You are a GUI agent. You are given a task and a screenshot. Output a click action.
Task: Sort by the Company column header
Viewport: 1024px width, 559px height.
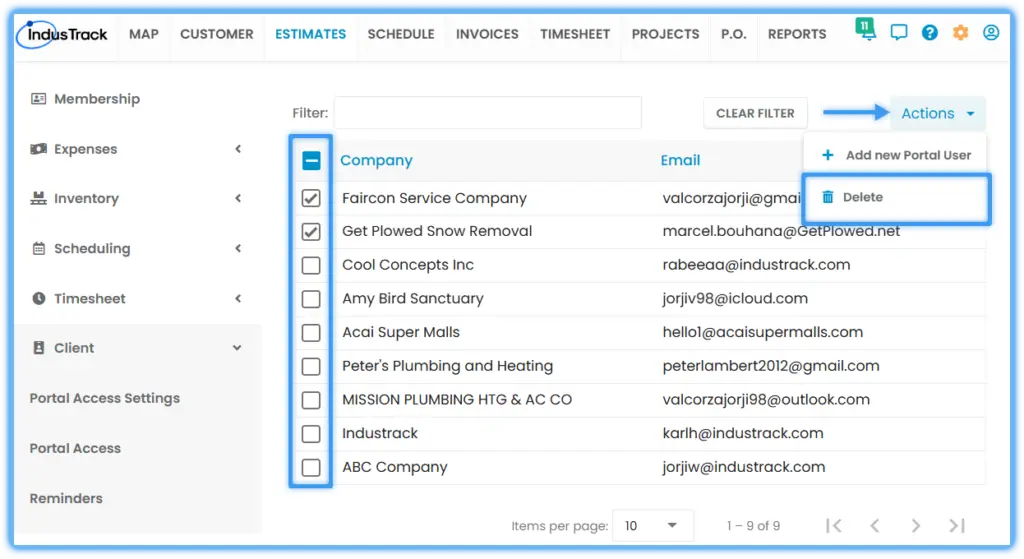tap(376, 161)
